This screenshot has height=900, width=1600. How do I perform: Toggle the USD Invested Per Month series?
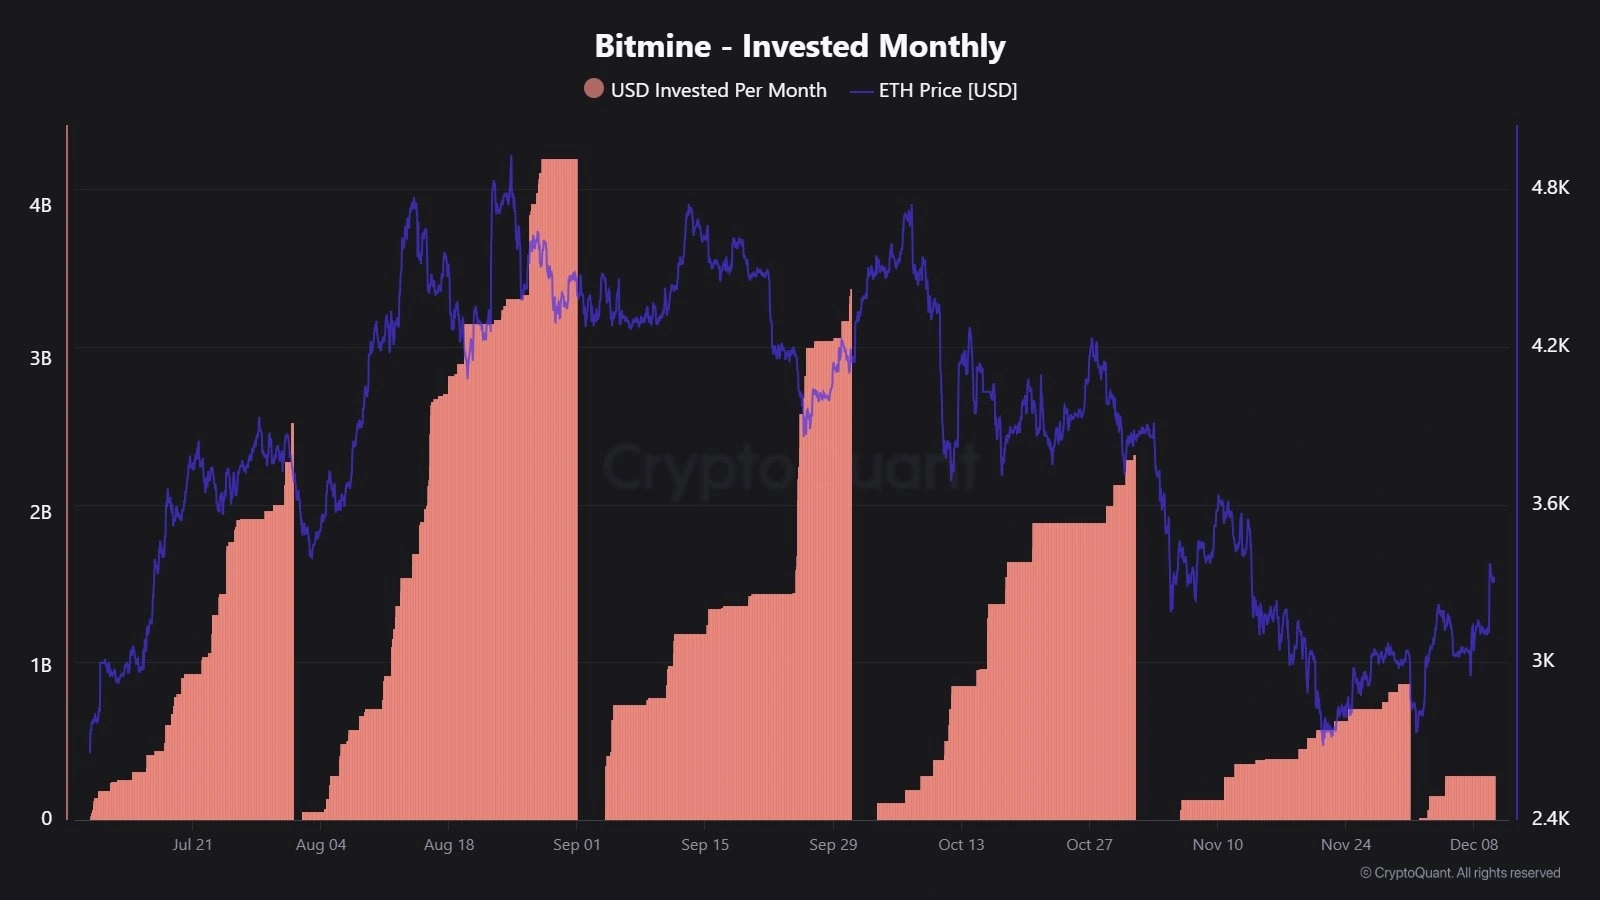(718, 90)
